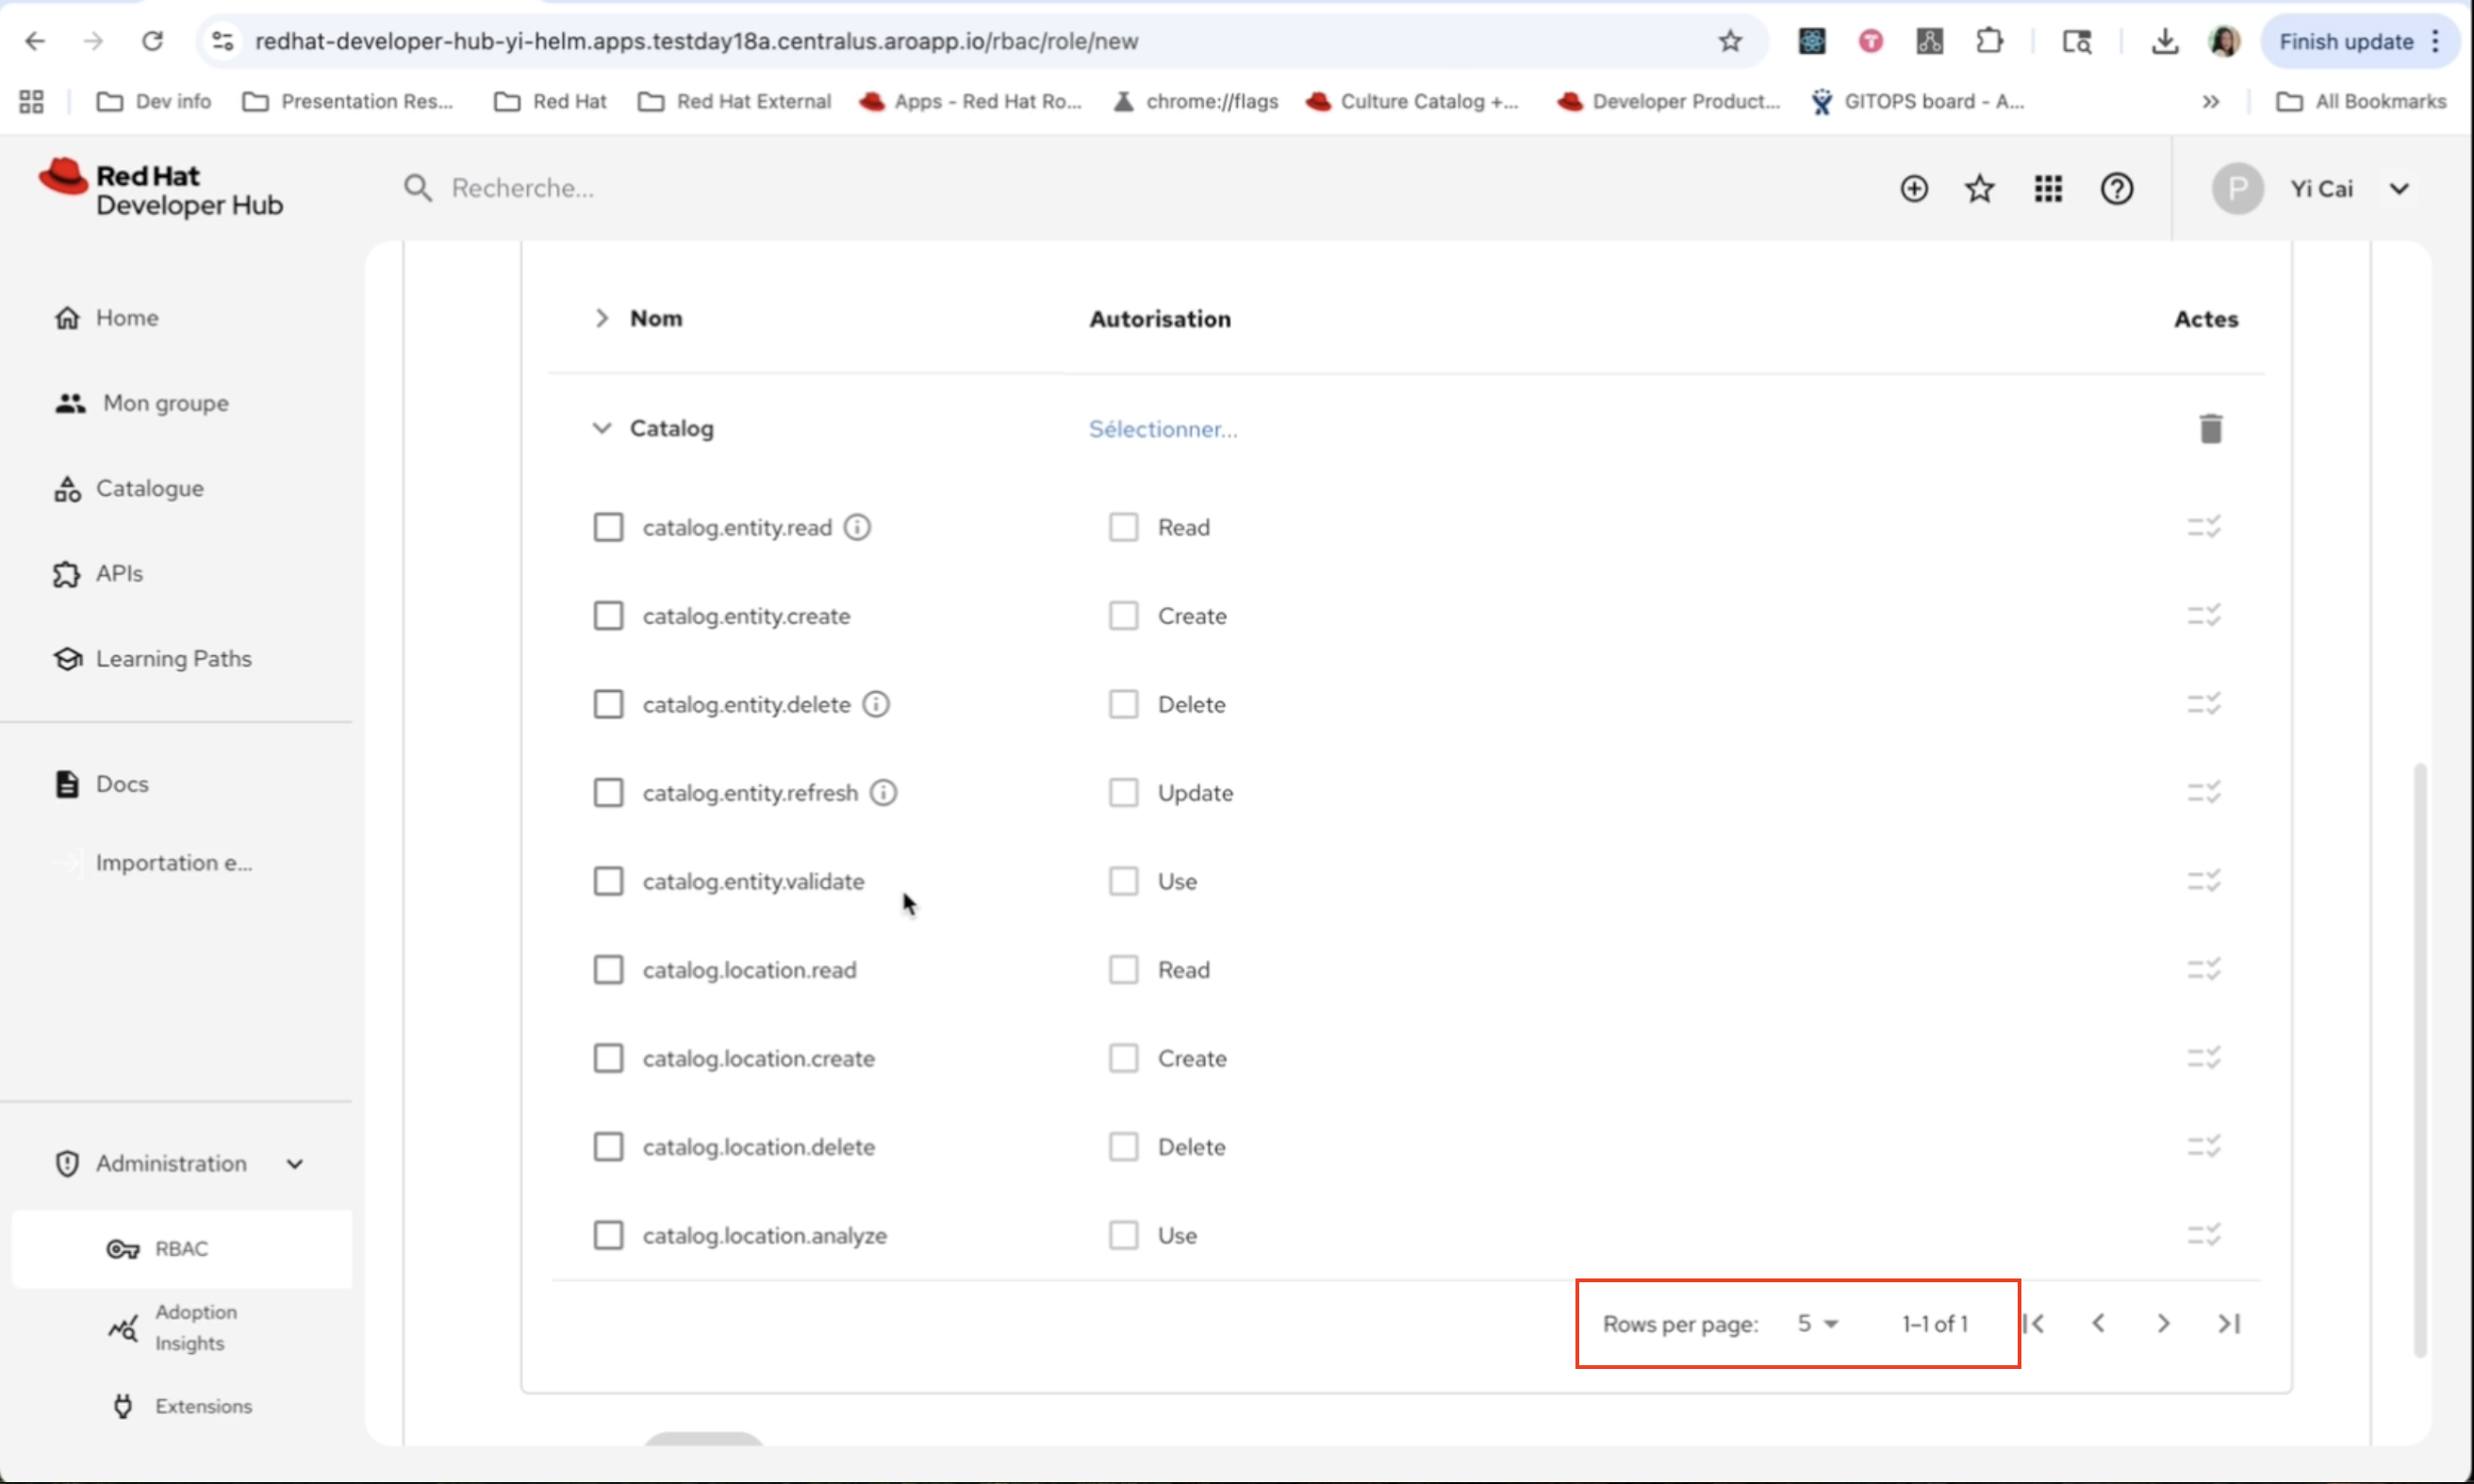This screenshot has height=1484, width=2474.
Task: Click the info icon next to catalog.entity.read
Action: tap(857, 527)
